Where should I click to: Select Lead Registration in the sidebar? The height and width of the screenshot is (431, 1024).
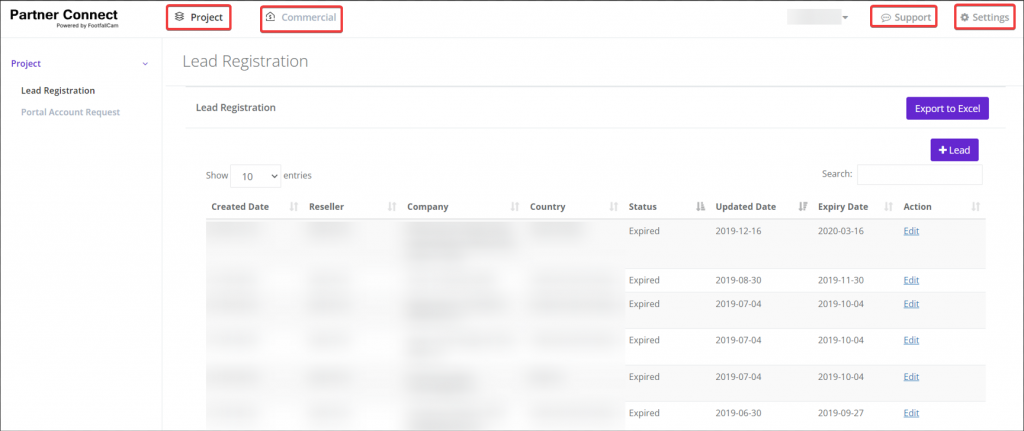(x=58, y=90)
